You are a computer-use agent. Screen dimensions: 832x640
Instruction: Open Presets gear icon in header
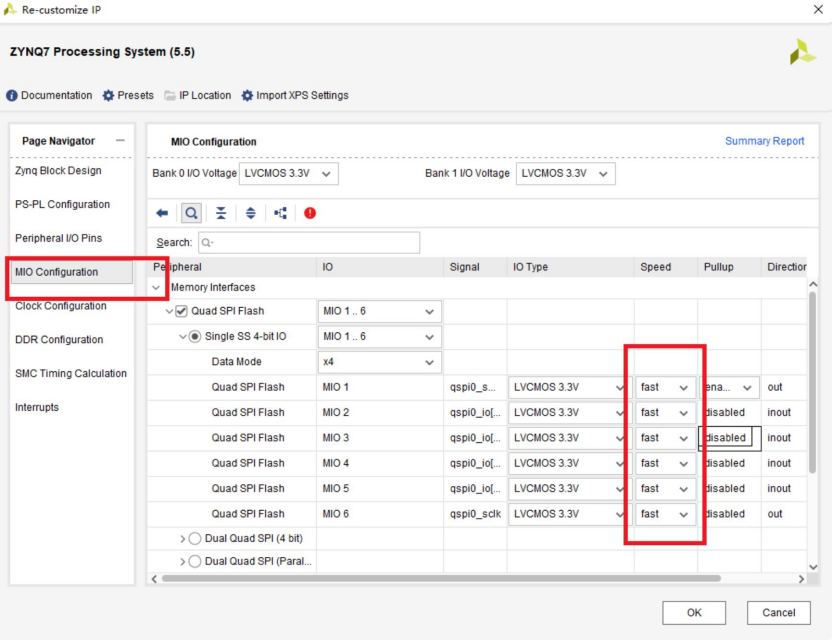point(109,96)
